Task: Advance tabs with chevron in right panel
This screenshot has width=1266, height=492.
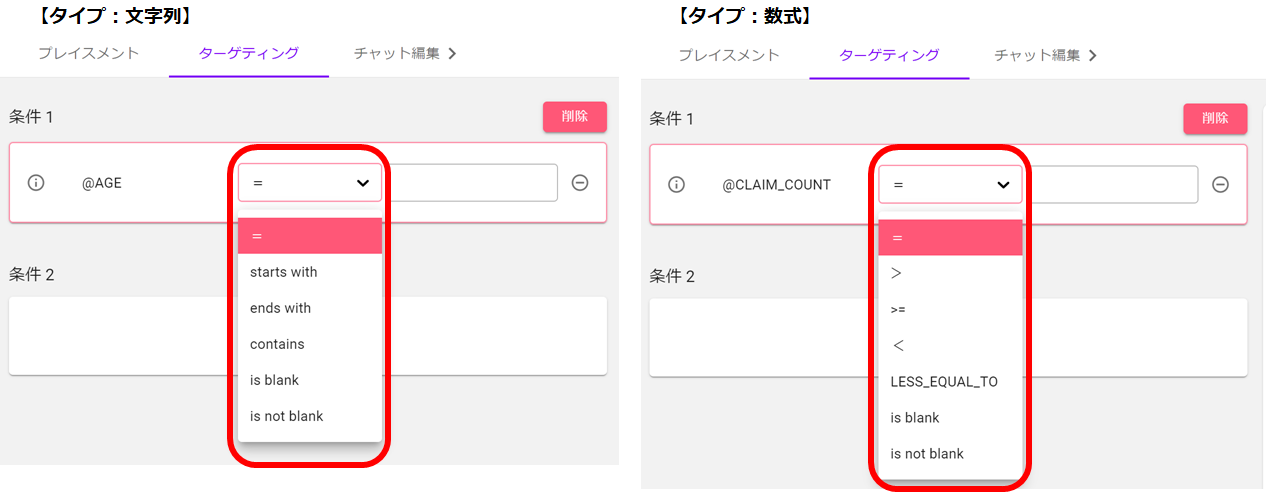Action: (1092, 56)
